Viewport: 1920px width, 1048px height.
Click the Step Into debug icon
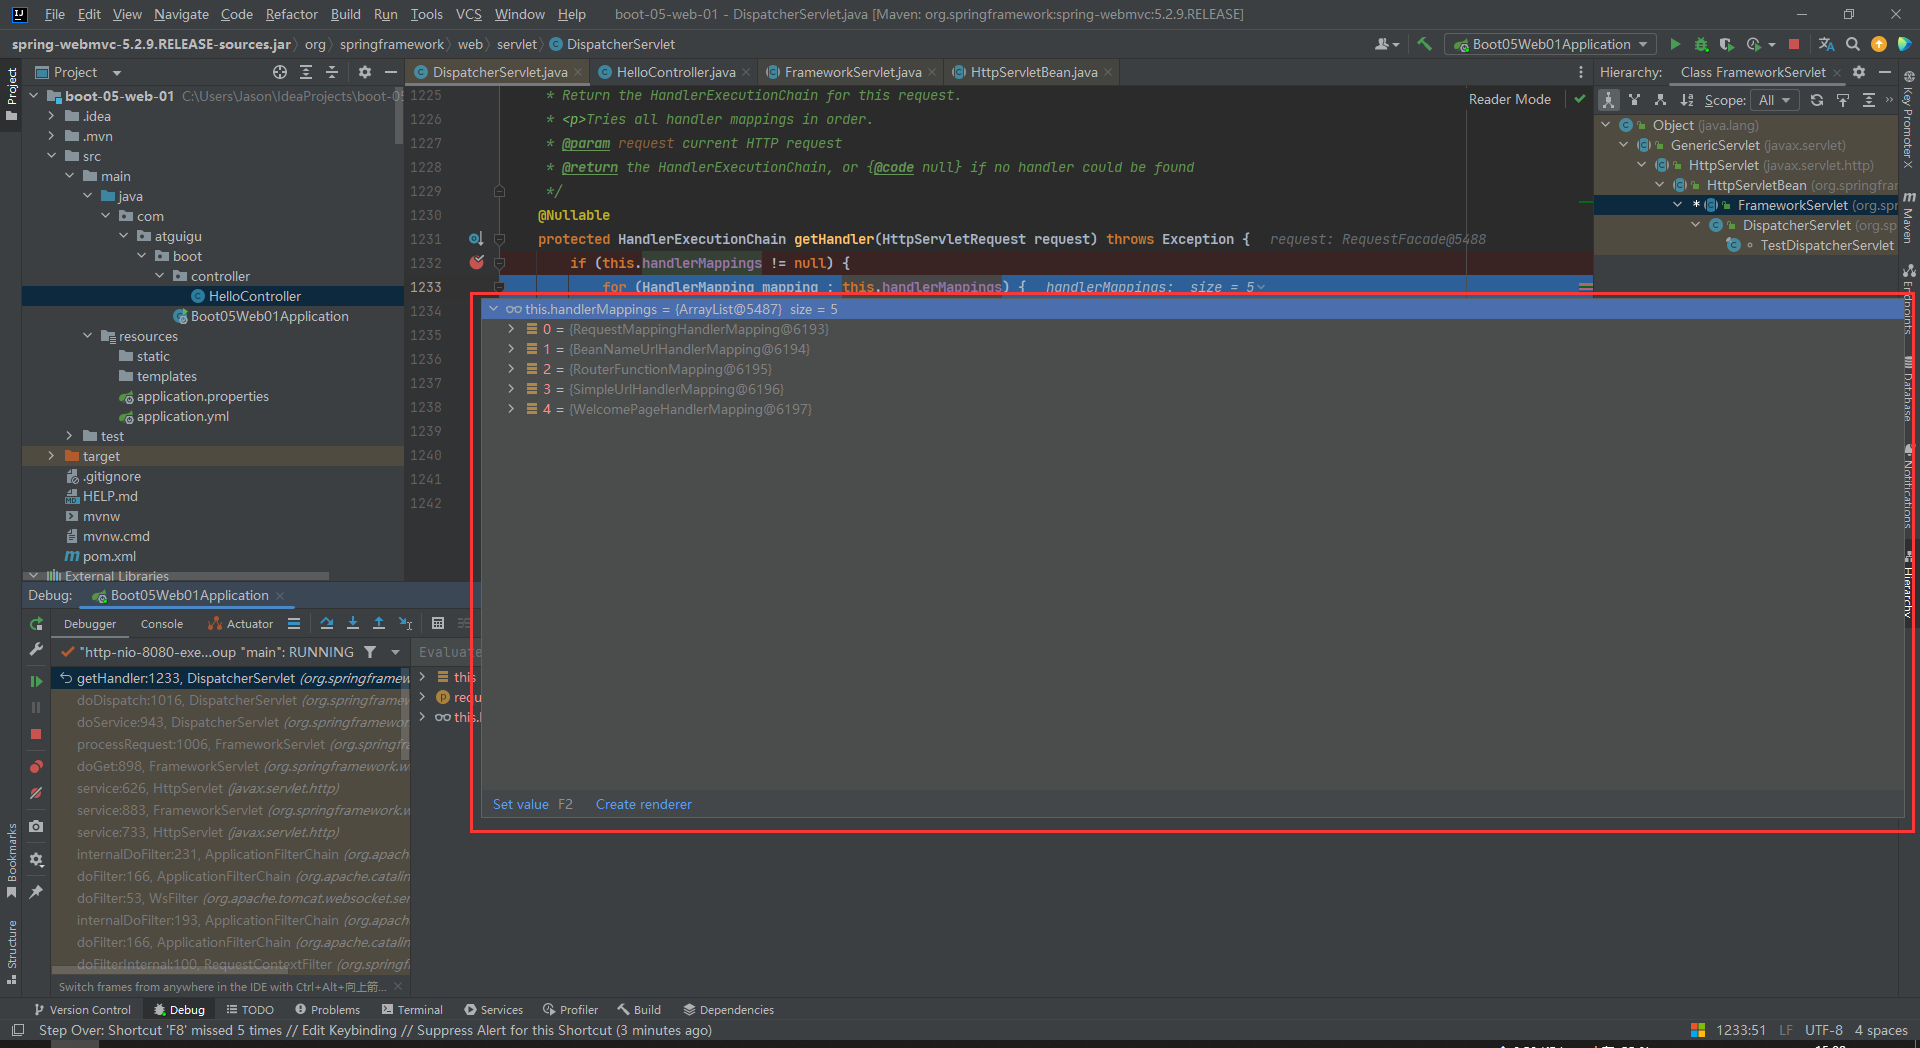point(352,623)
